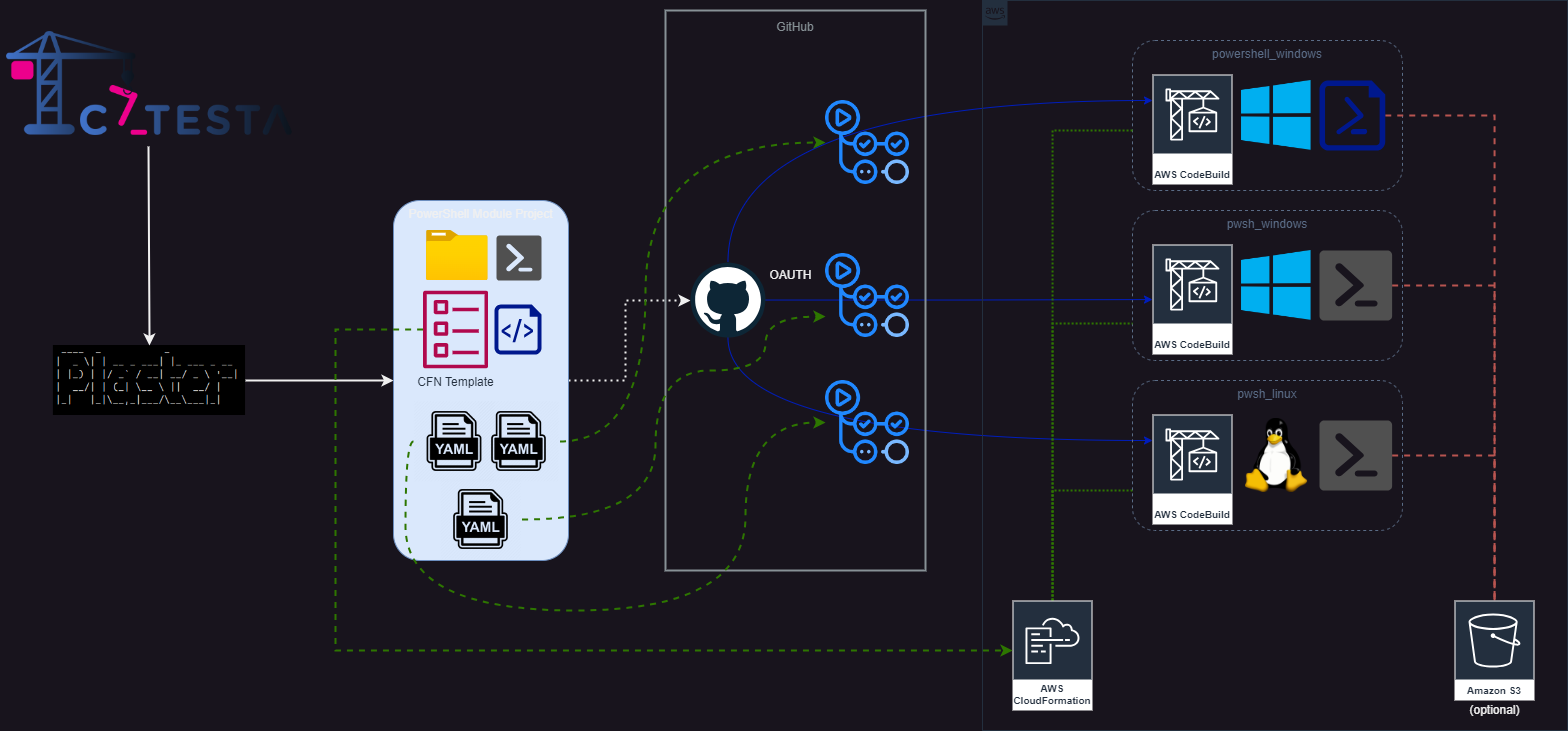Click the (optional) text under Amazon S3
Viewport: 1568px width, 731px height.
(x=1494, y=710)
